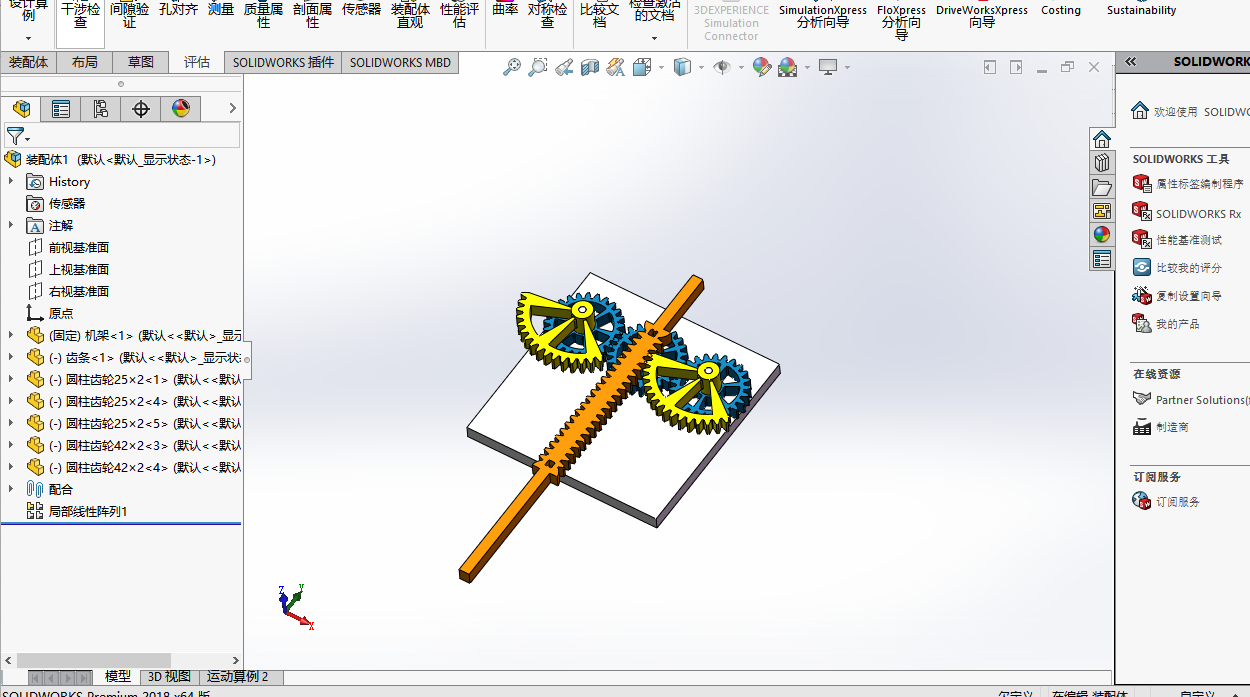Click the Apply Scene icon
This screenshot has height=697, width=1250.
tap(788, 67)
